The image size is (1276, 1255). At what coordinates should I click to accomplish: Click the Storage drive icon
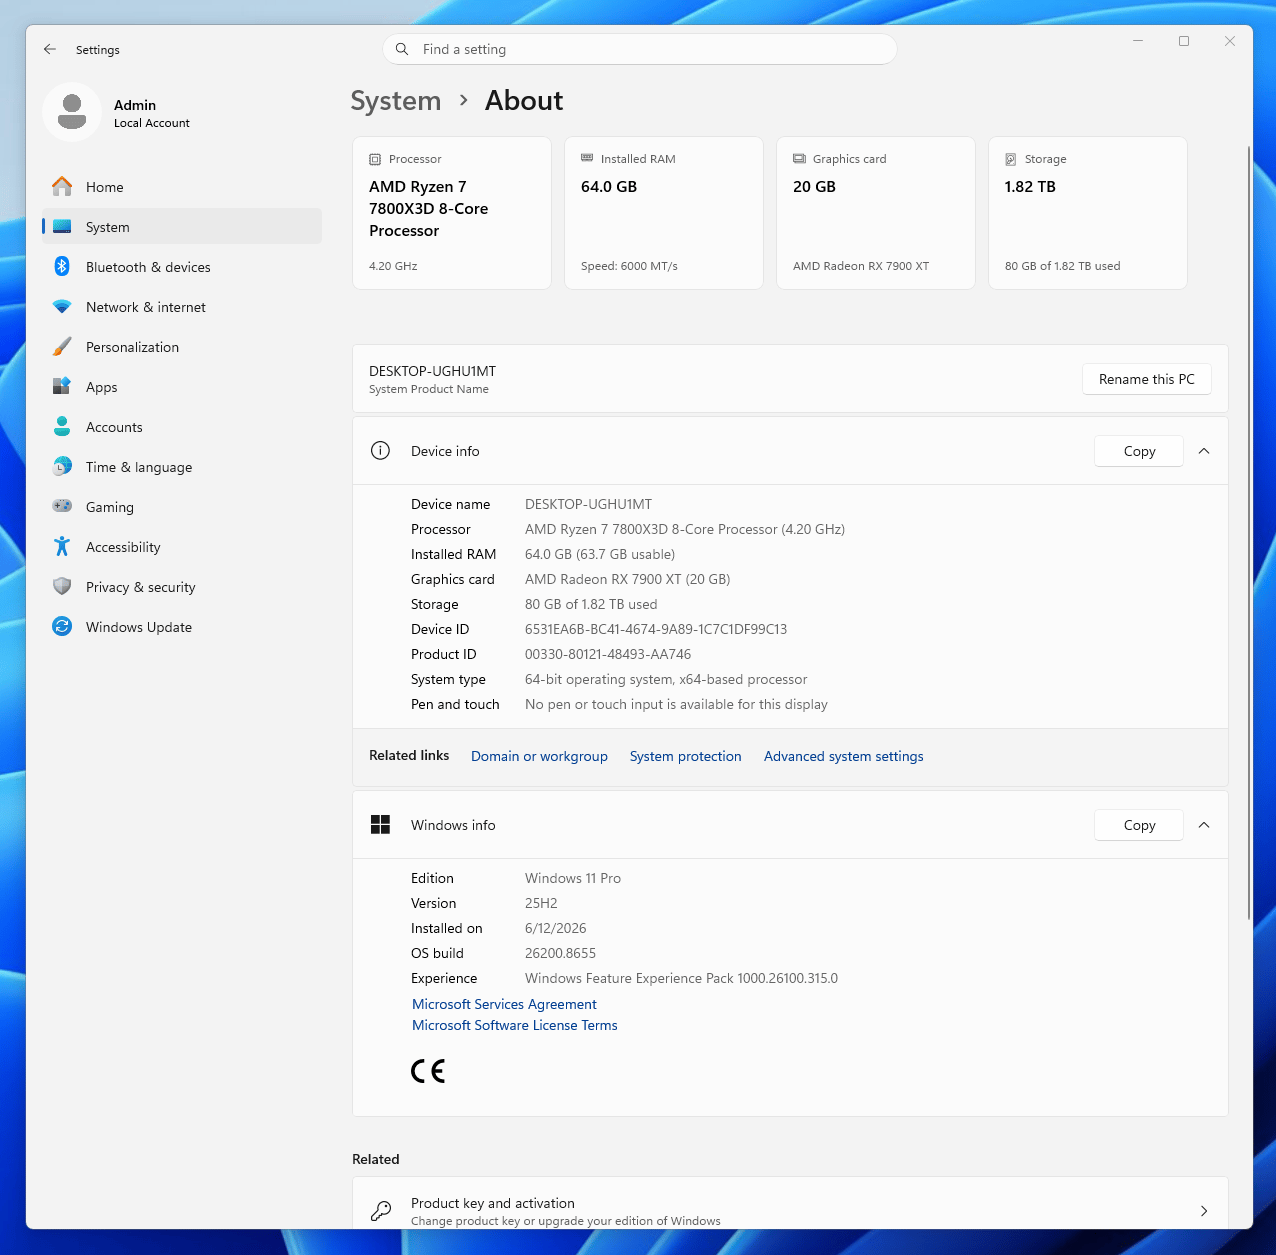click(x=1011, y=159)
